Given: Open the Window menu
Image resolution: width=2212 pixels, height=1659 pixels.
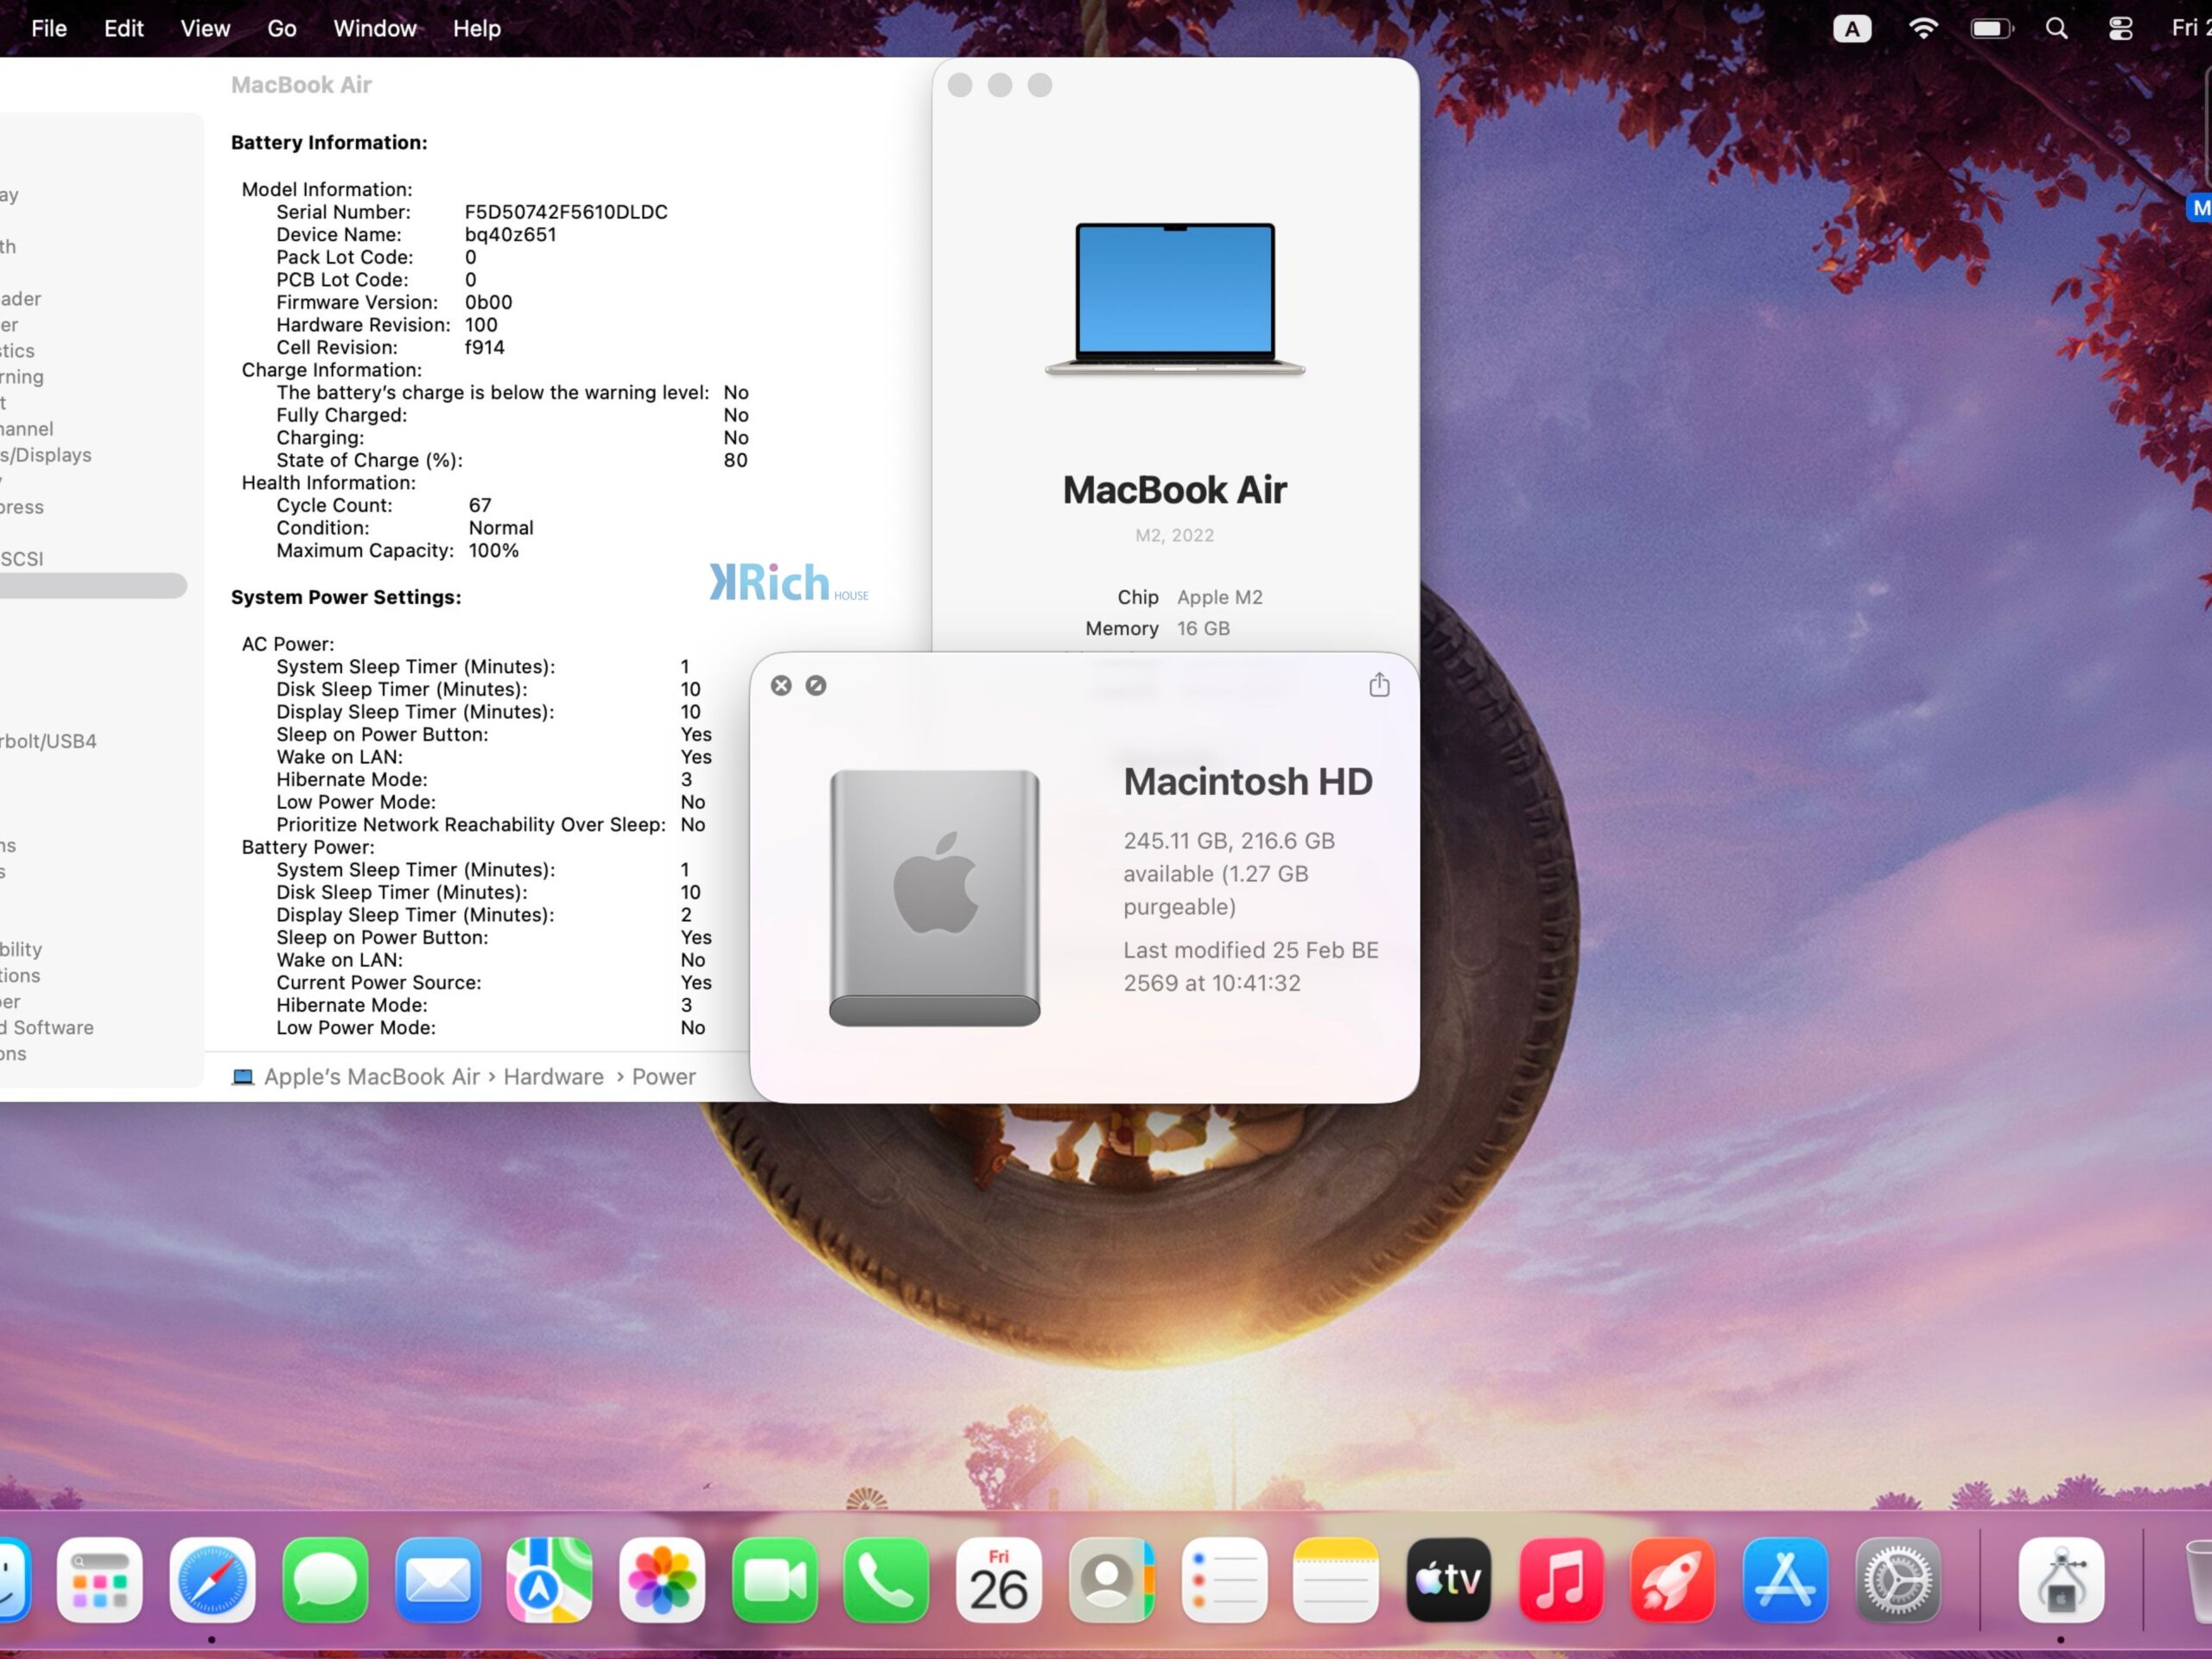Looking at the screenshot, I should pyautogui.click(x=375, y=28).
